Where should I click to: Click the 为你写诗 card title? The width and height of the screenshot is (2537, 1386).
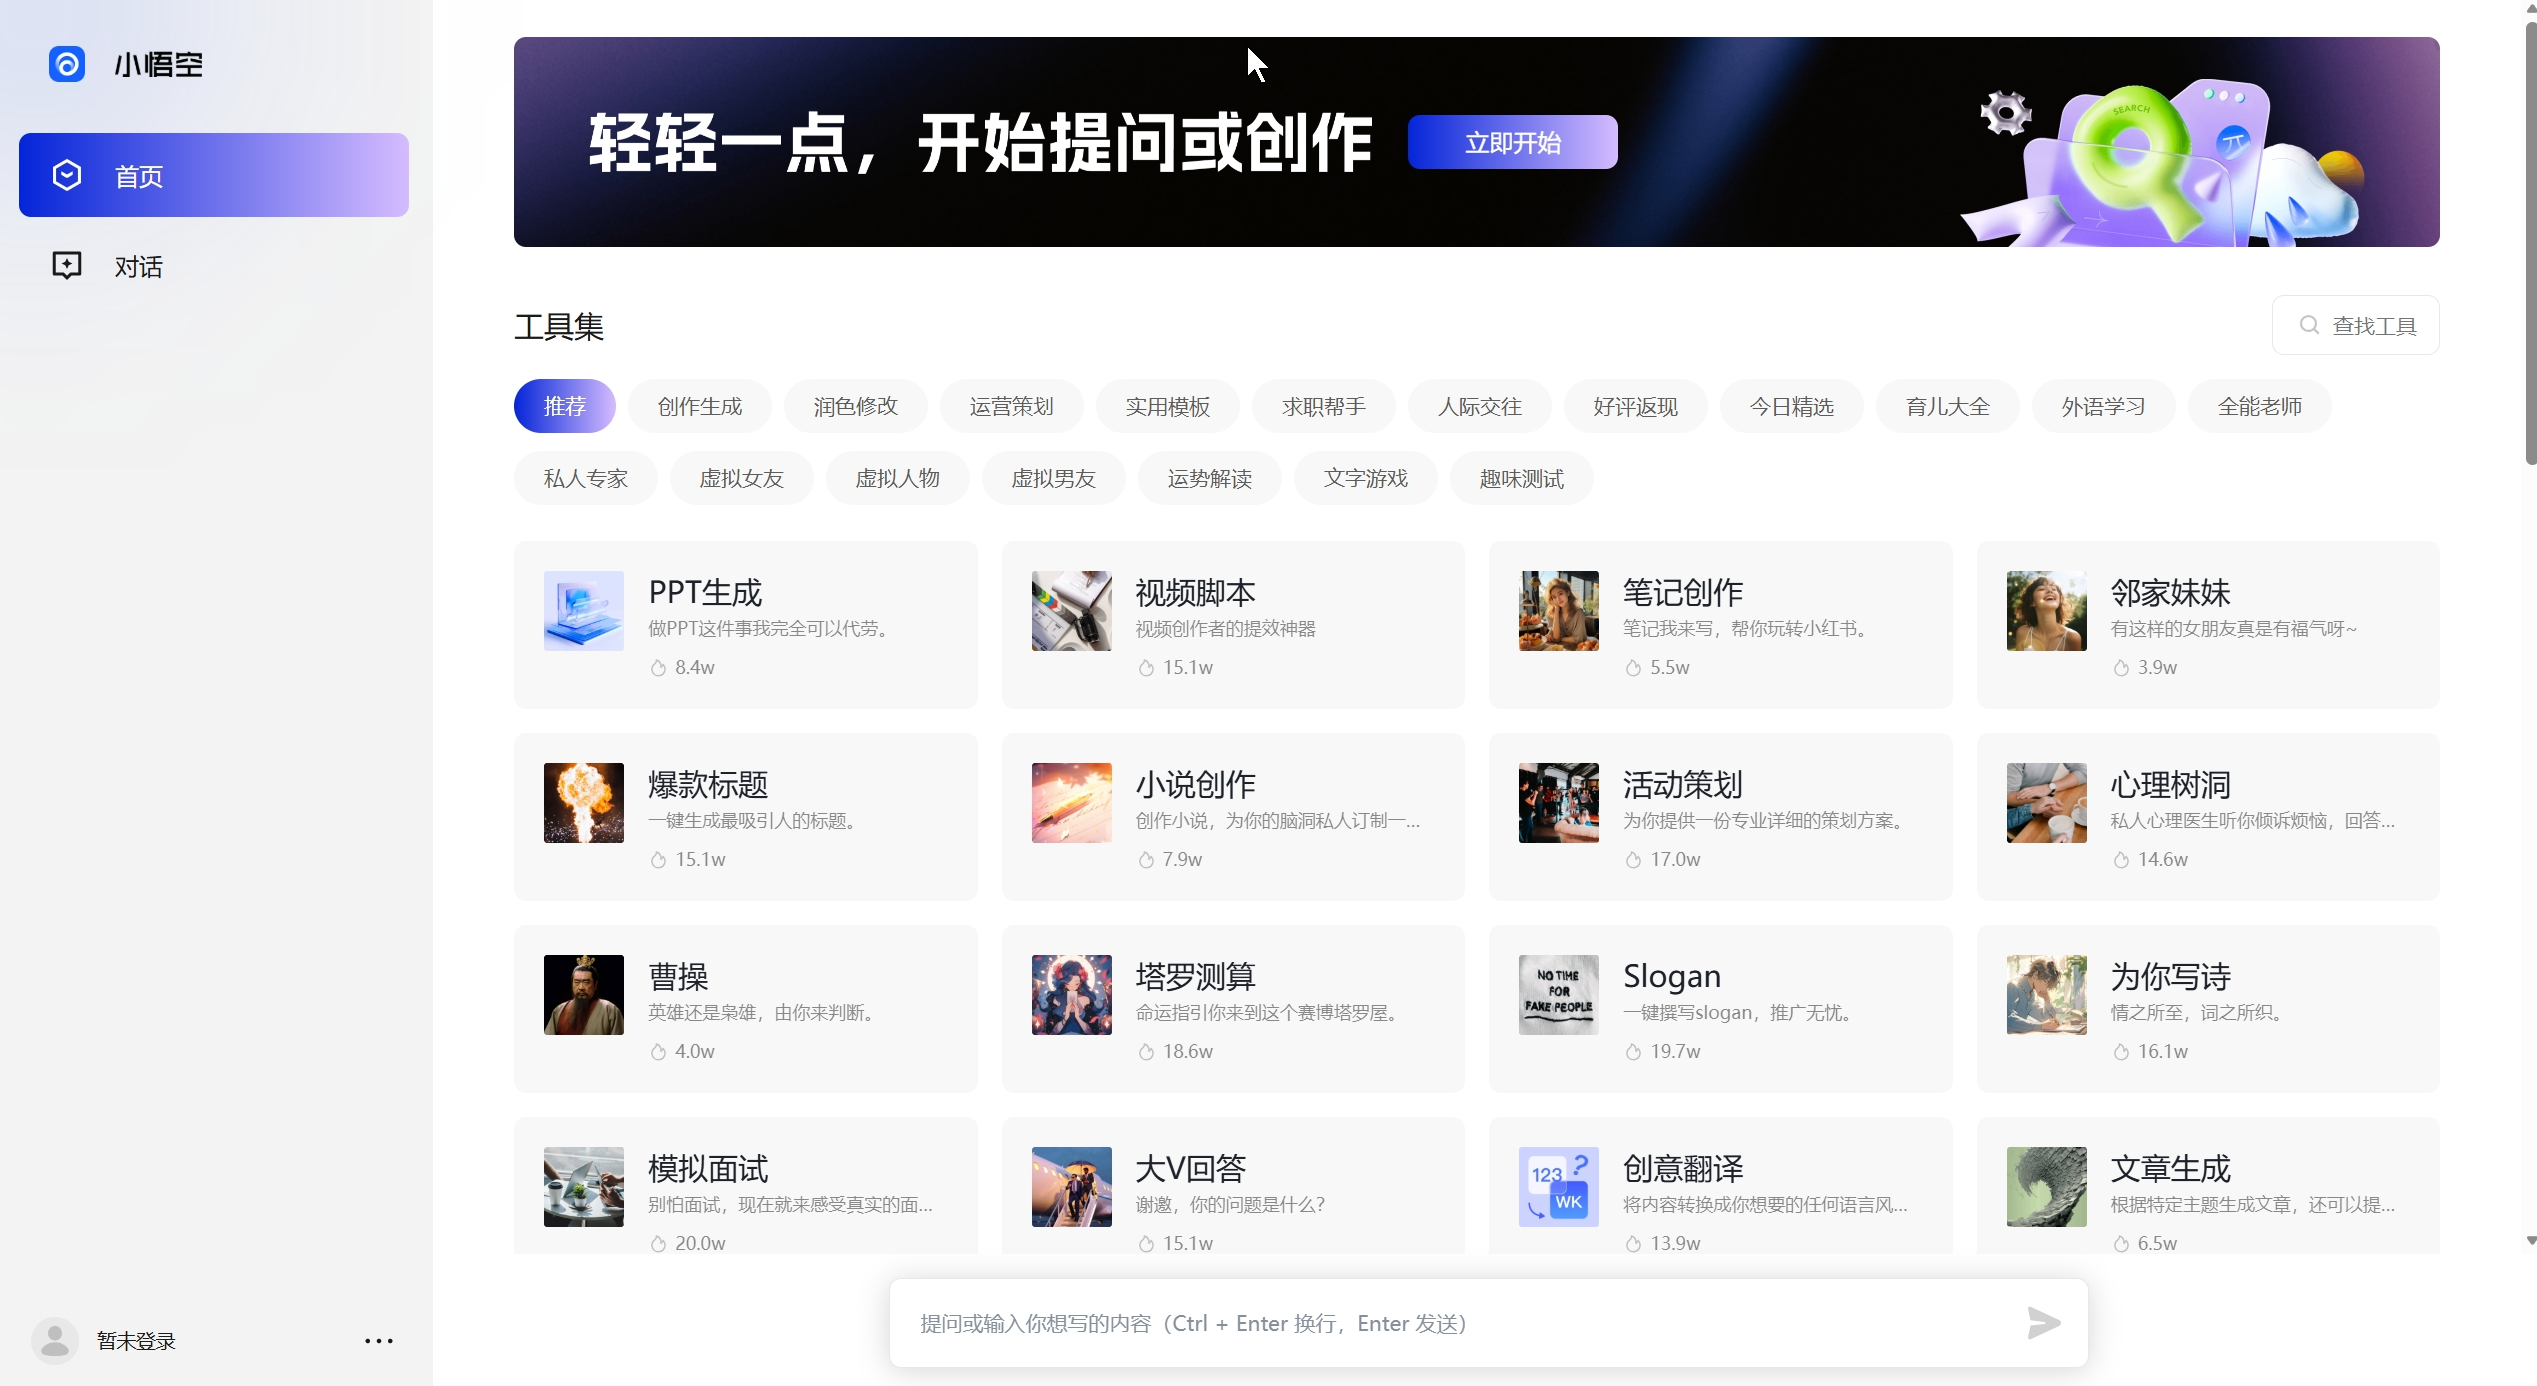tap(2171, 977)
